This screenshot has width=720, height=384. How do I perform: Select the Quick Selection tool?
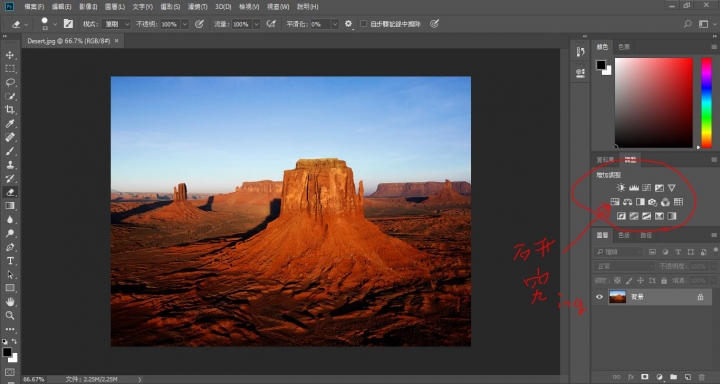click(10, 96)
